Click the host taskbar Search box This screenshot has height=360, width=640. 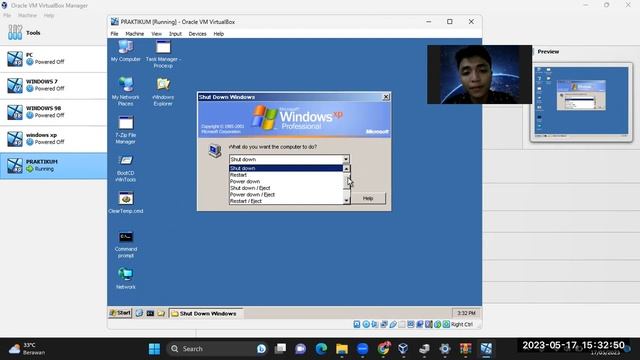(x=218, y=349)
